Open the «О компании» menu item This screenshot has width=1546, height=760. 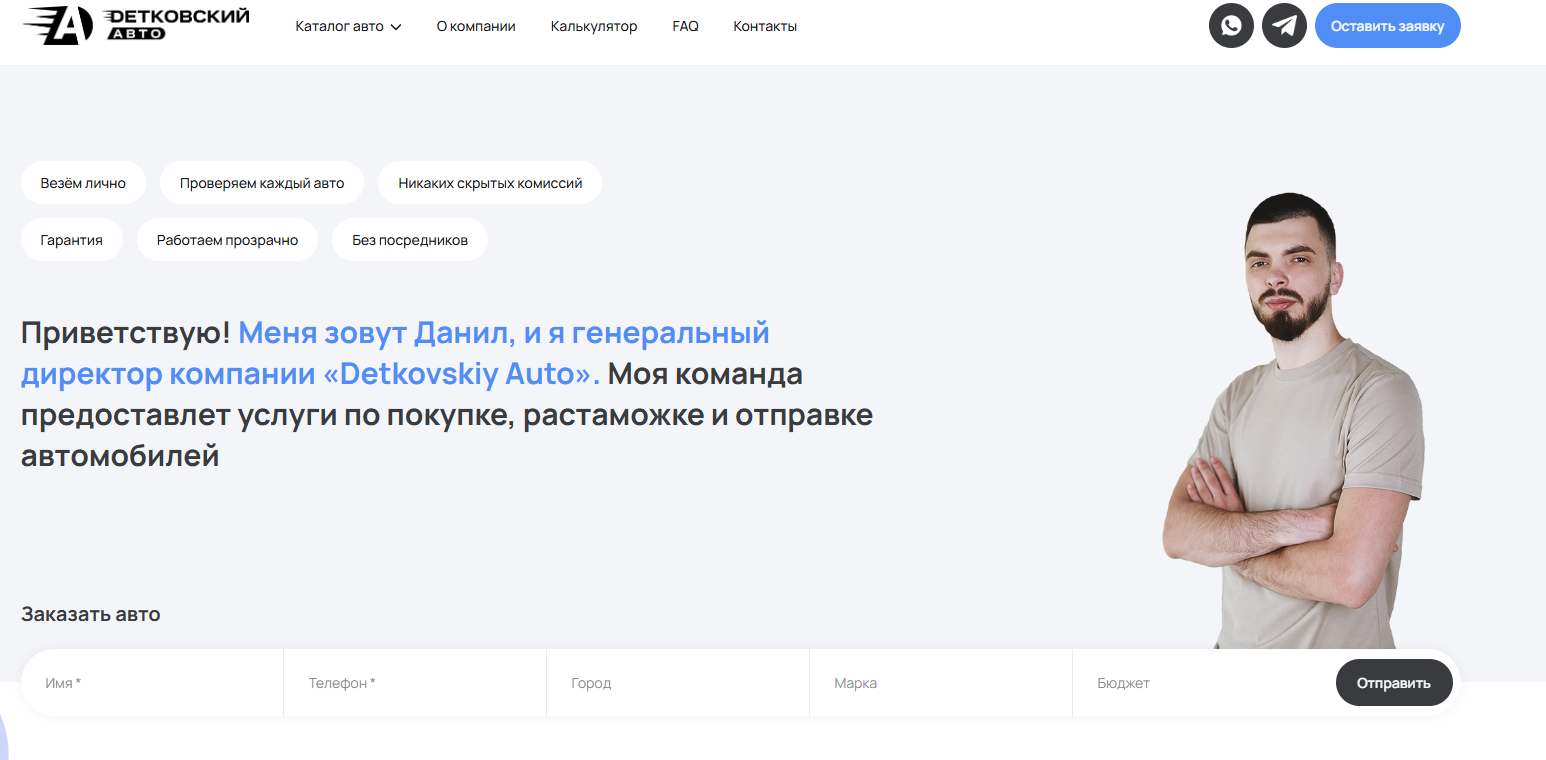pyautogui.click(x=476, y=26)
